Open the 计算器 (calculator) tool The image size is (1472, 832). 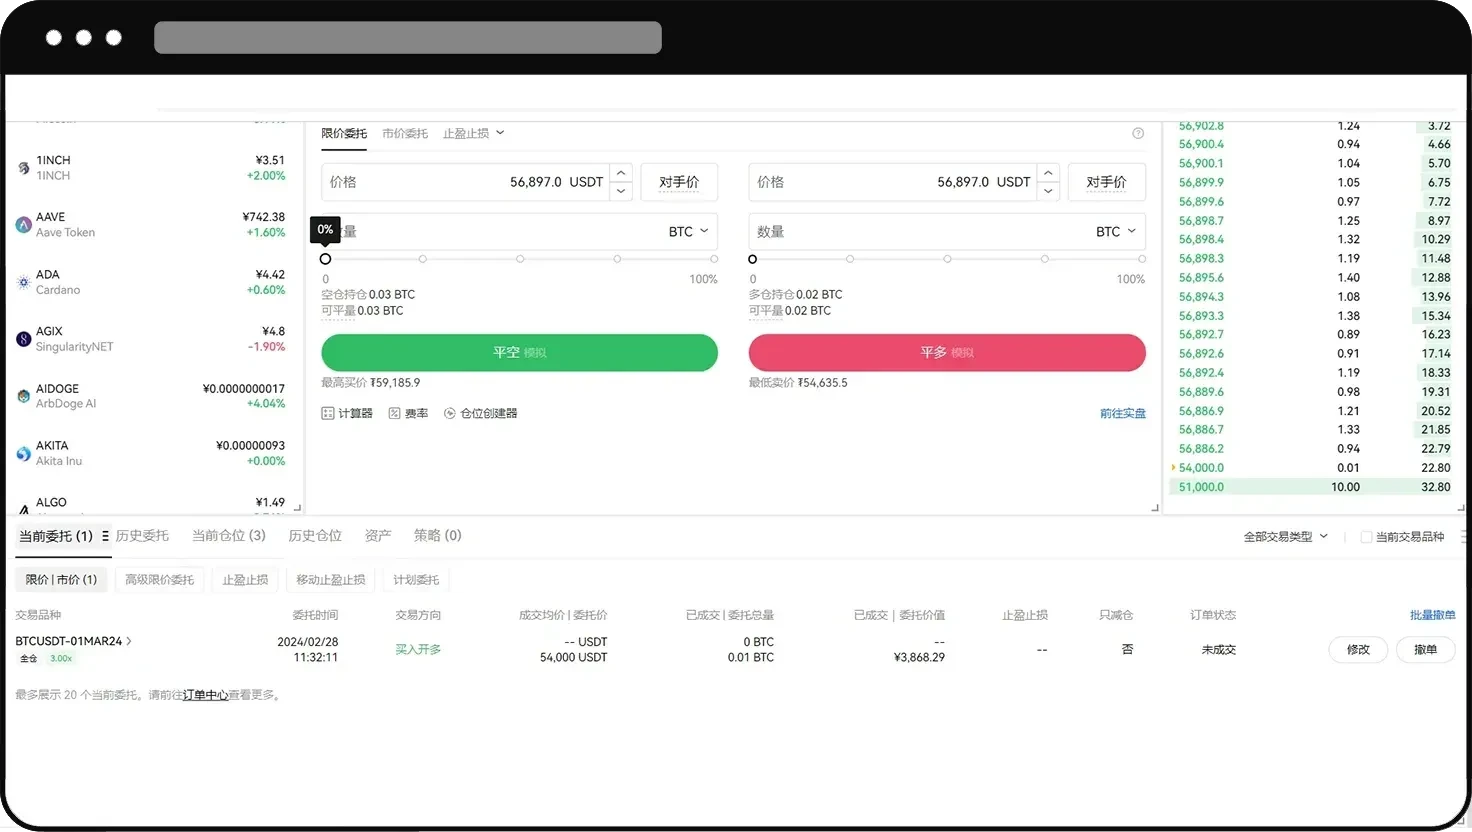347,412
